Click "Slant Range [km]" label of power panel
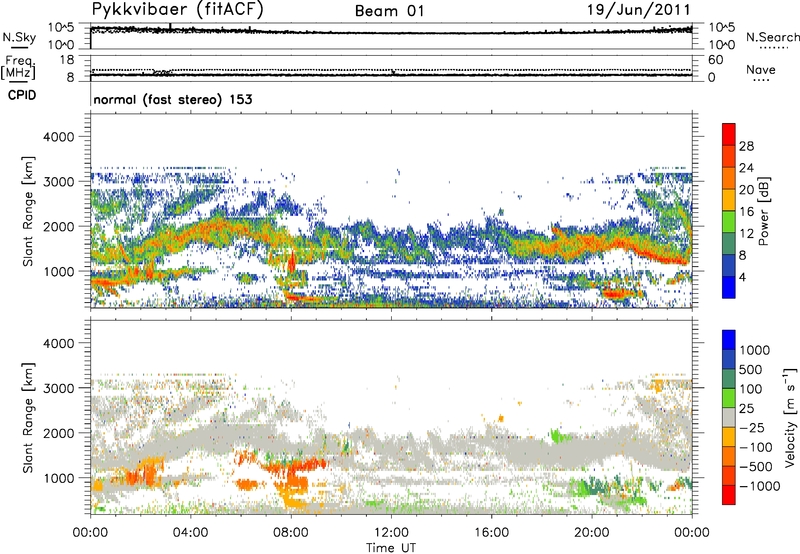Screen dimensions: 800x554 pyautogui.click(x=28, y=211)
